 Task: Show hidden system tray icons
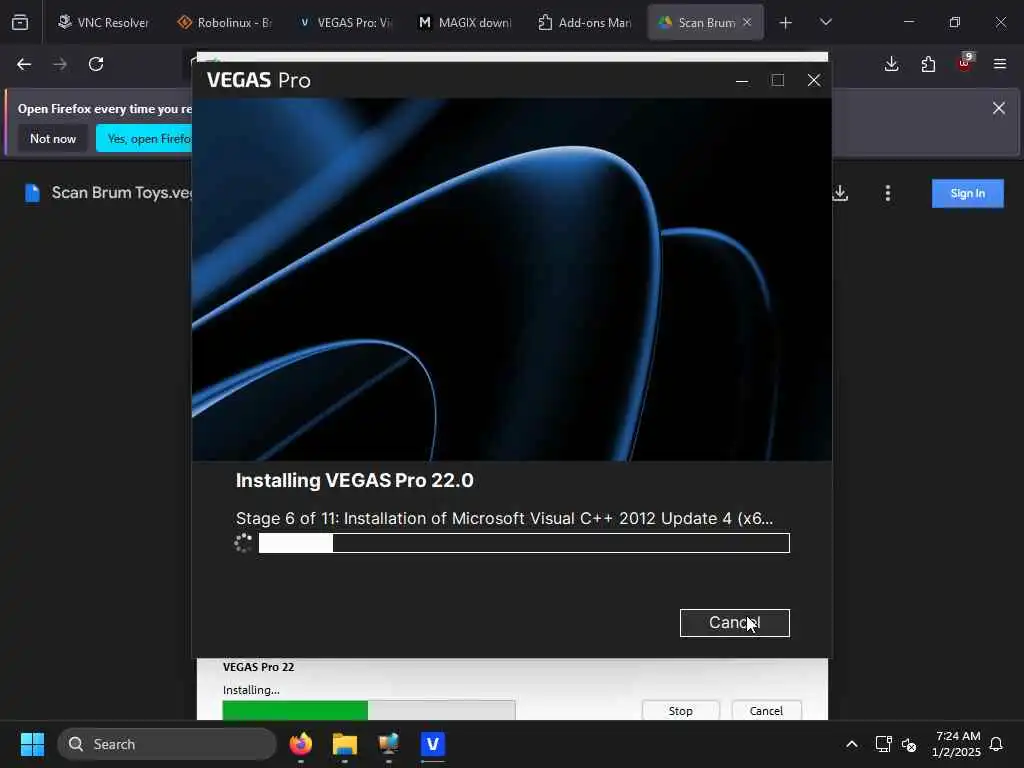852,744
